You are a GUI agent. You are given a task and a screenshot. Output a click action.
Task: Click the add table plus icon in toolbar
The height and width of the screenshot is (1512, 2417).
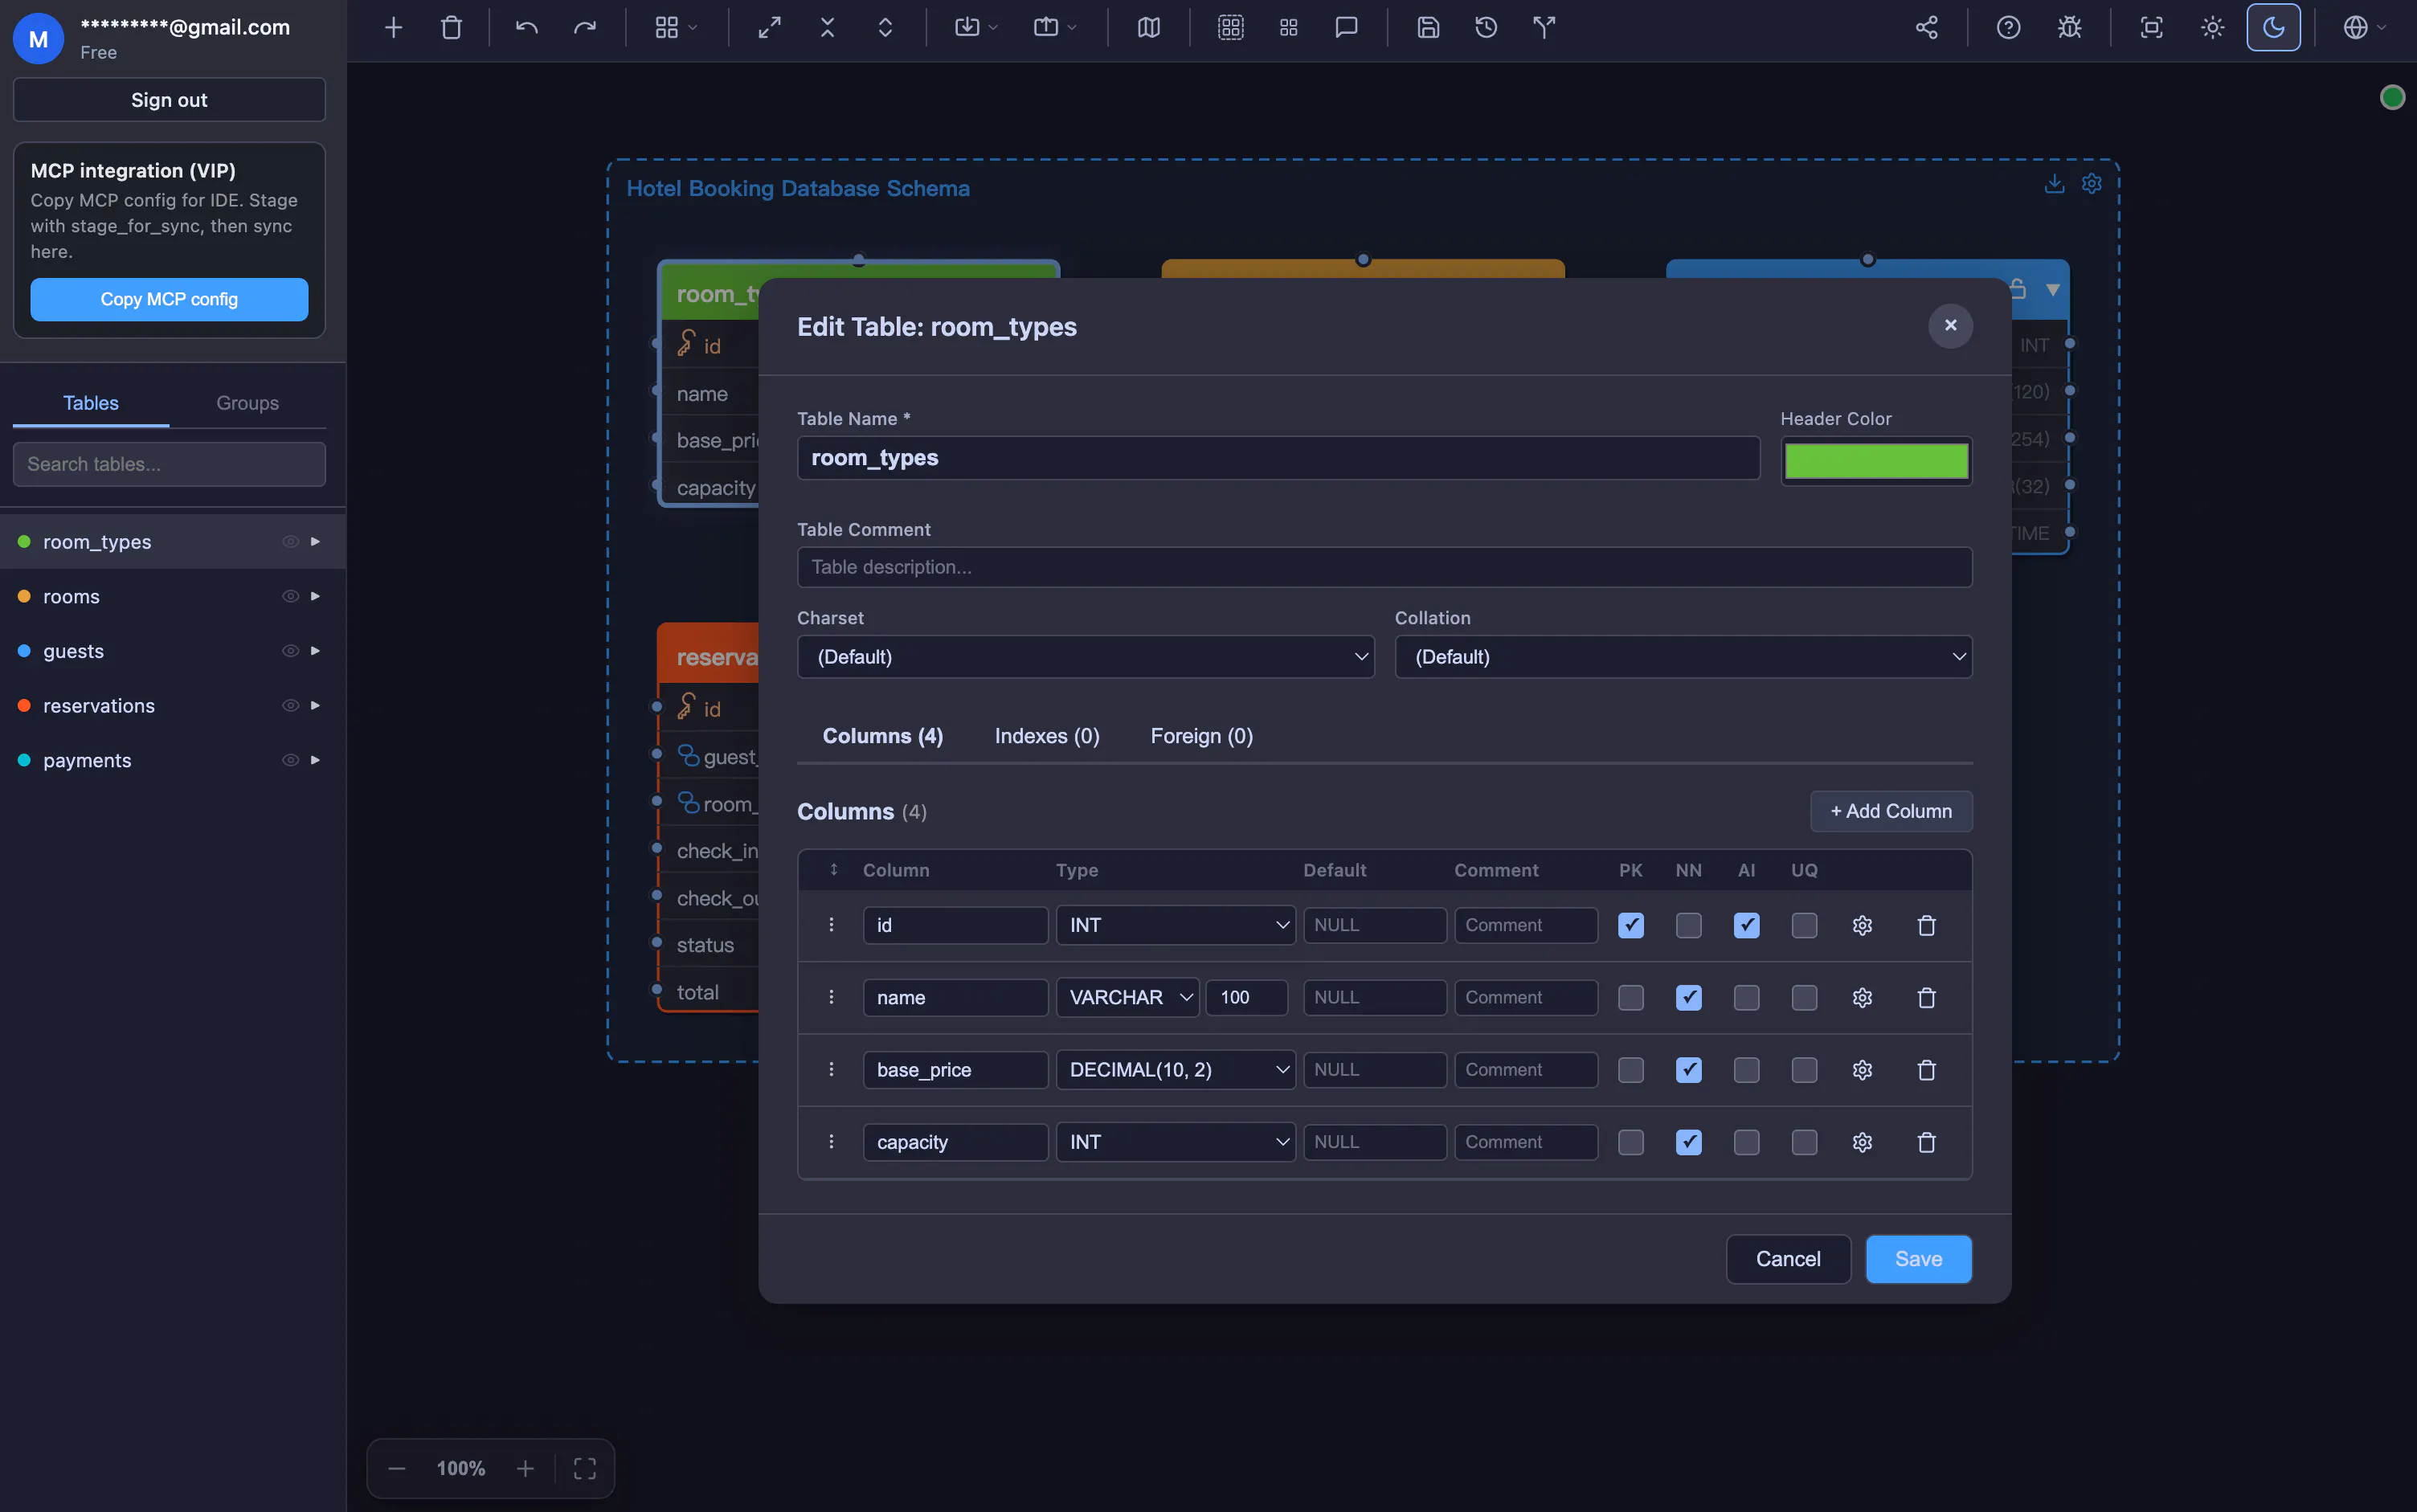(393, 28)
